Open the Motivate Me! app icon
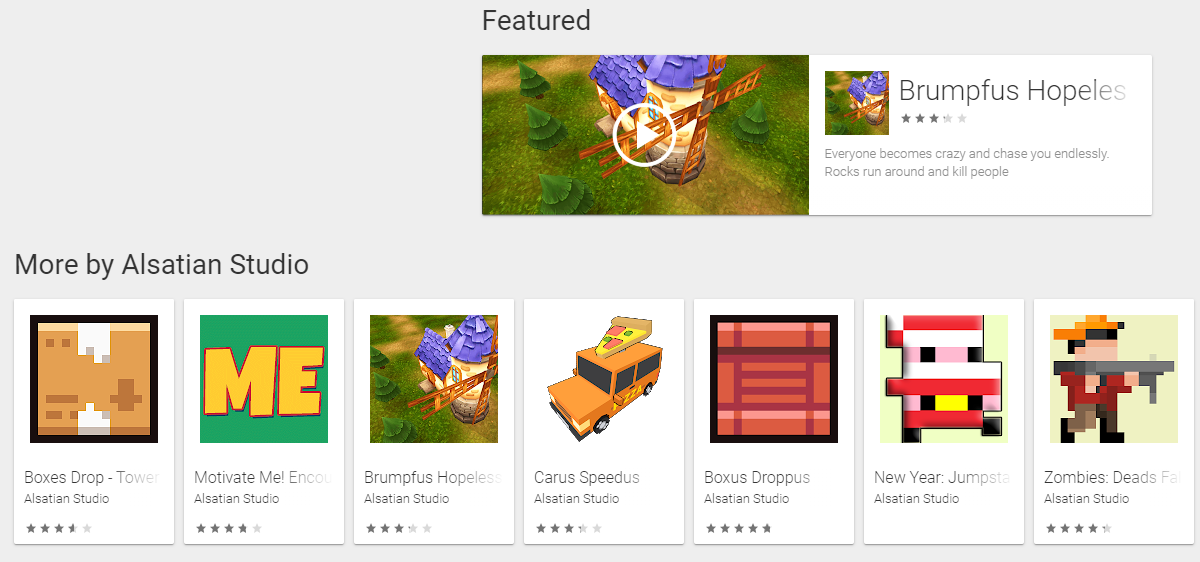 coord(264,379)
